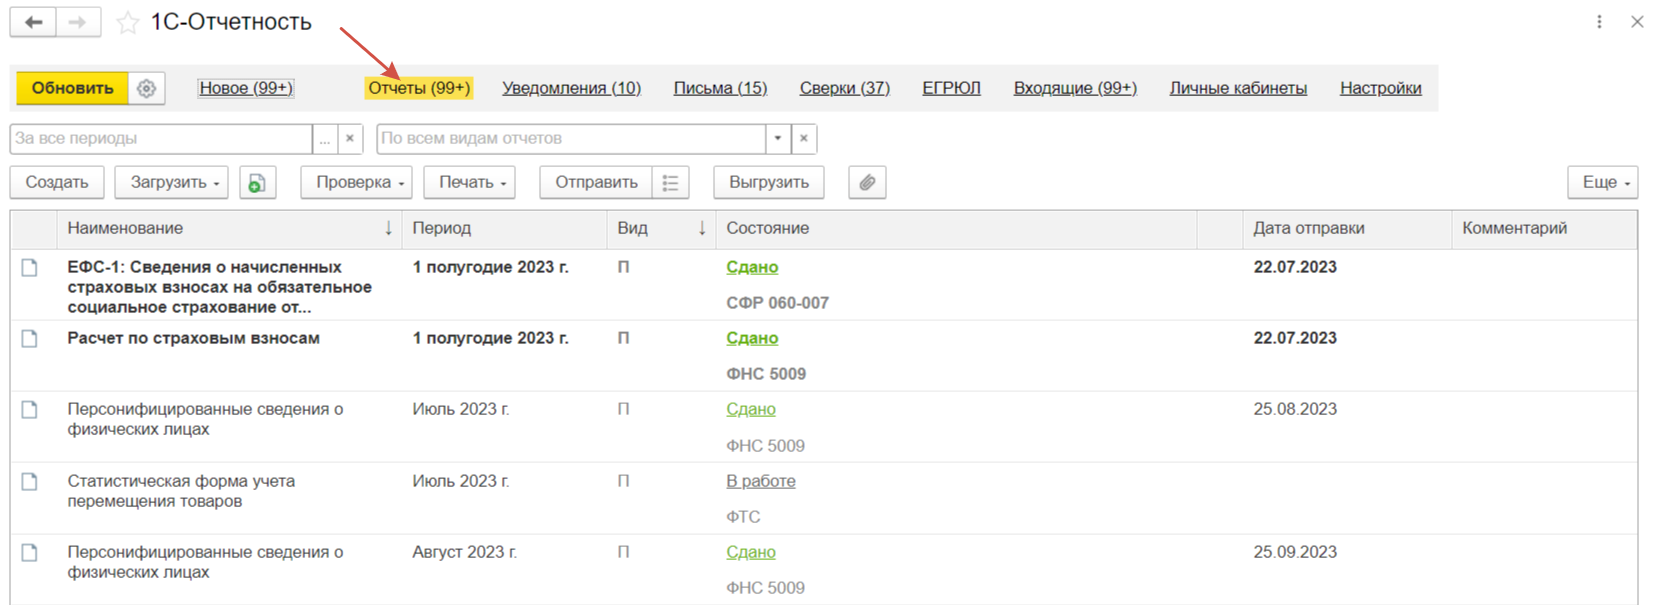
Task: Click the Комментарий column header
Action: coord(1544,228)
